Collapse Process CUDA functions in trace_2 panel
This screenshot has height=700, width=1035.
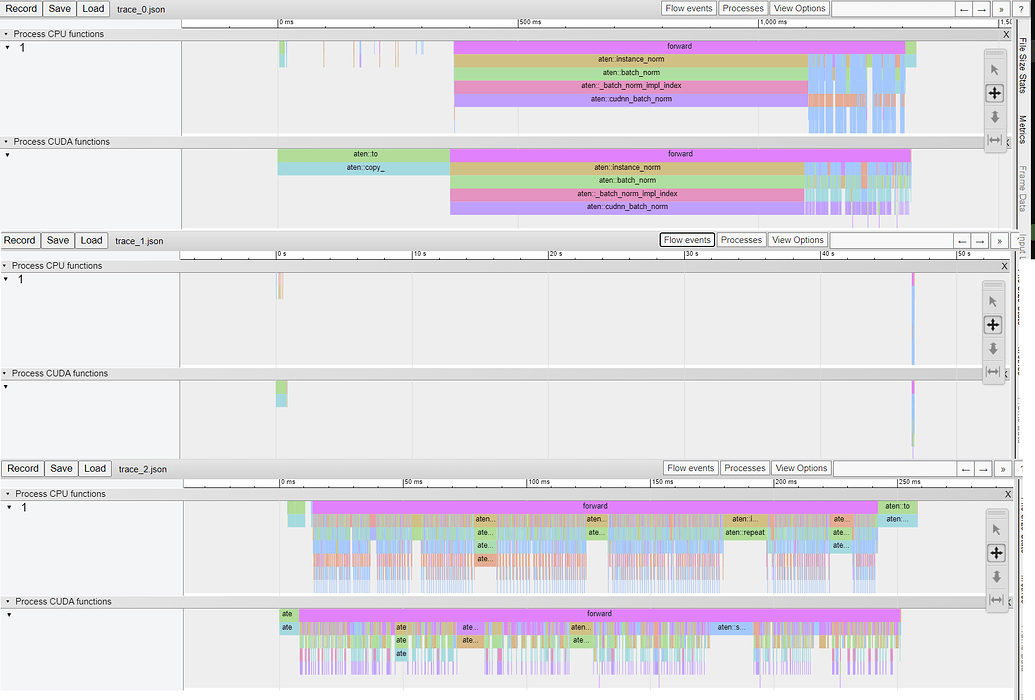(x=6, y=602)
